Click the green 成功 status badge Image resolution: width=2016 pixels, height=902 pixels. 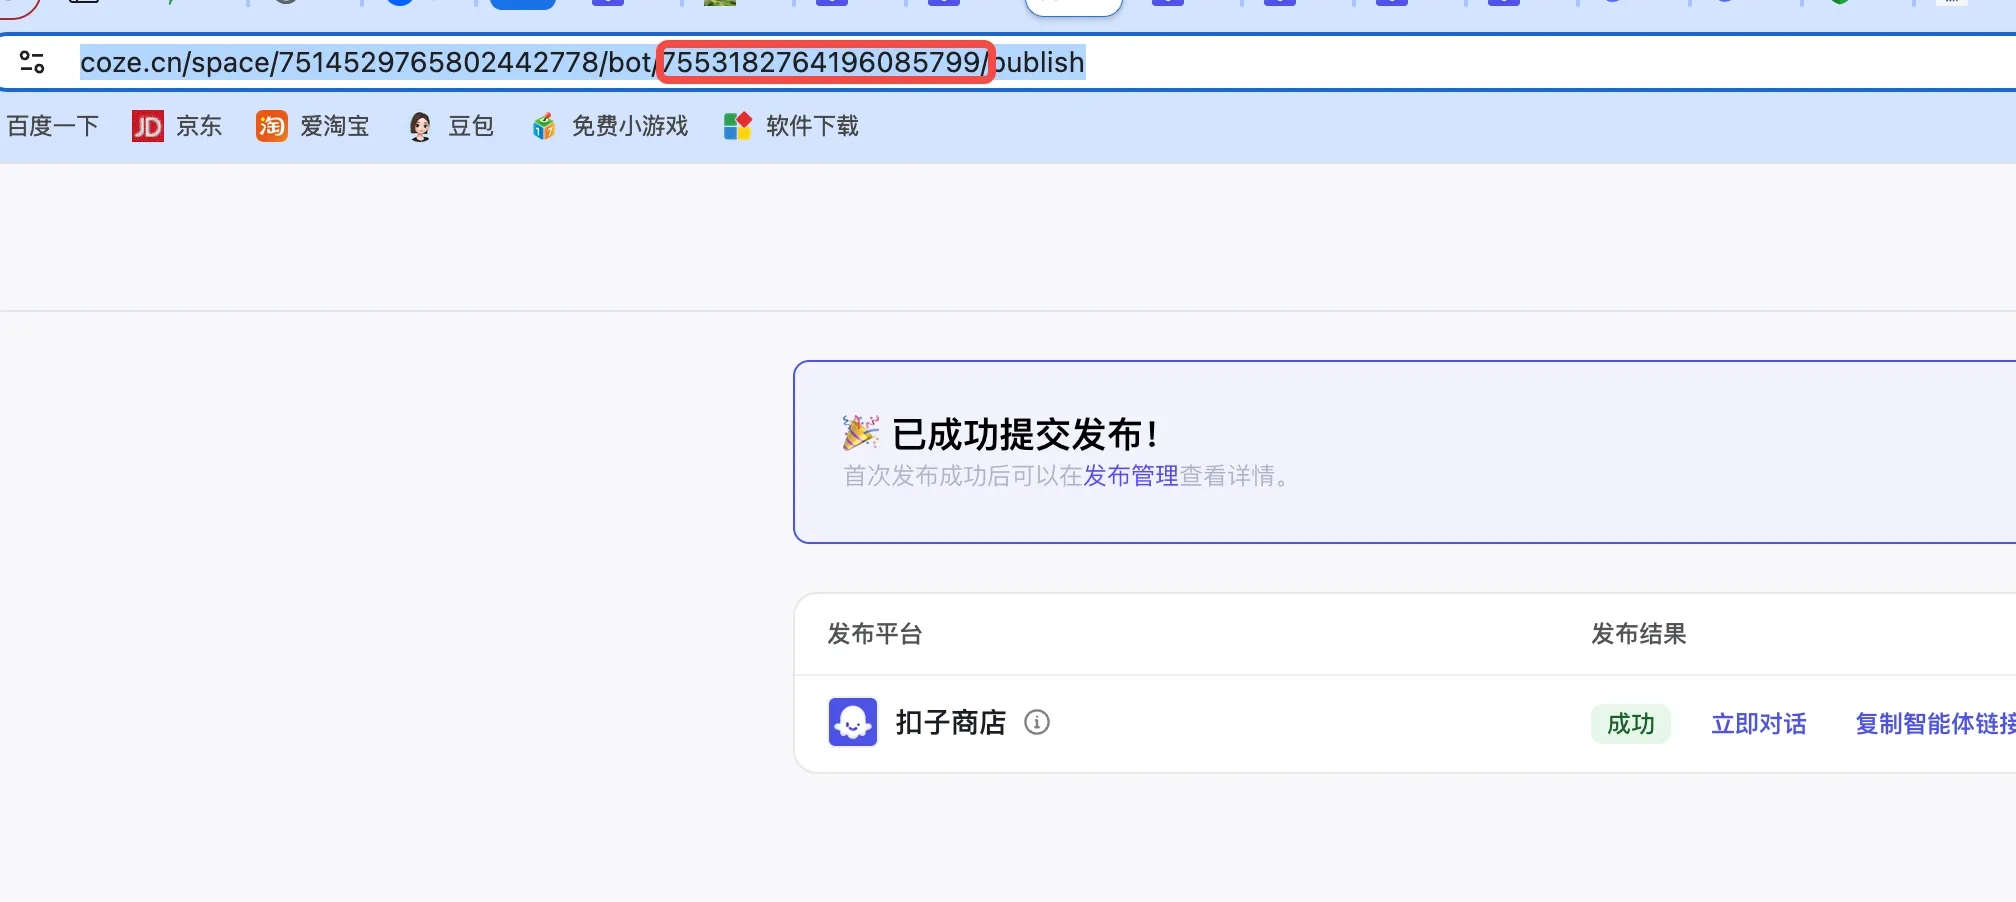(x=1630, y=724)
